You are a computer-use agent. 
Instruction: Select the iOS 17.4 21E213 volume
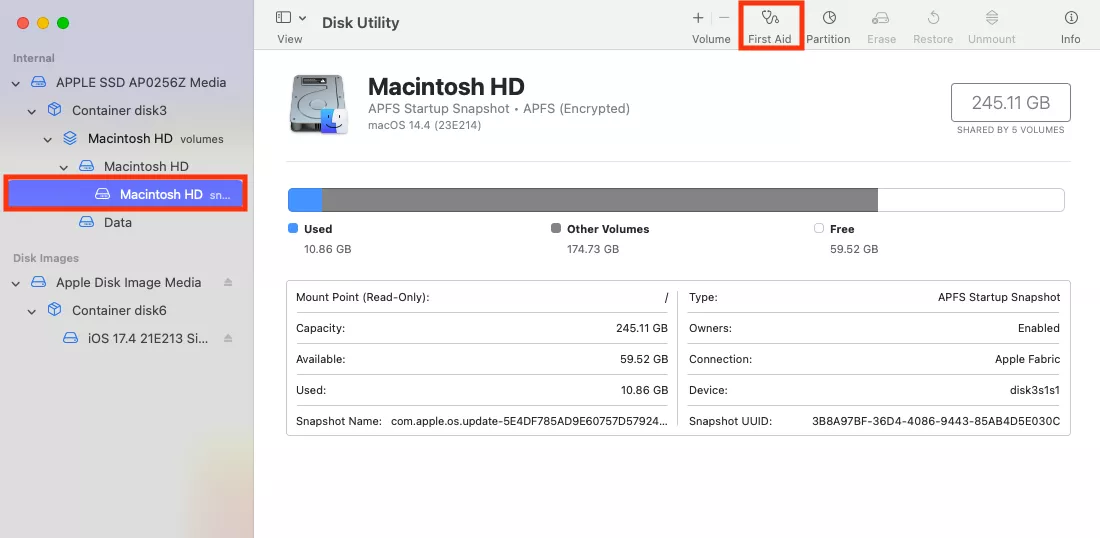147,339
